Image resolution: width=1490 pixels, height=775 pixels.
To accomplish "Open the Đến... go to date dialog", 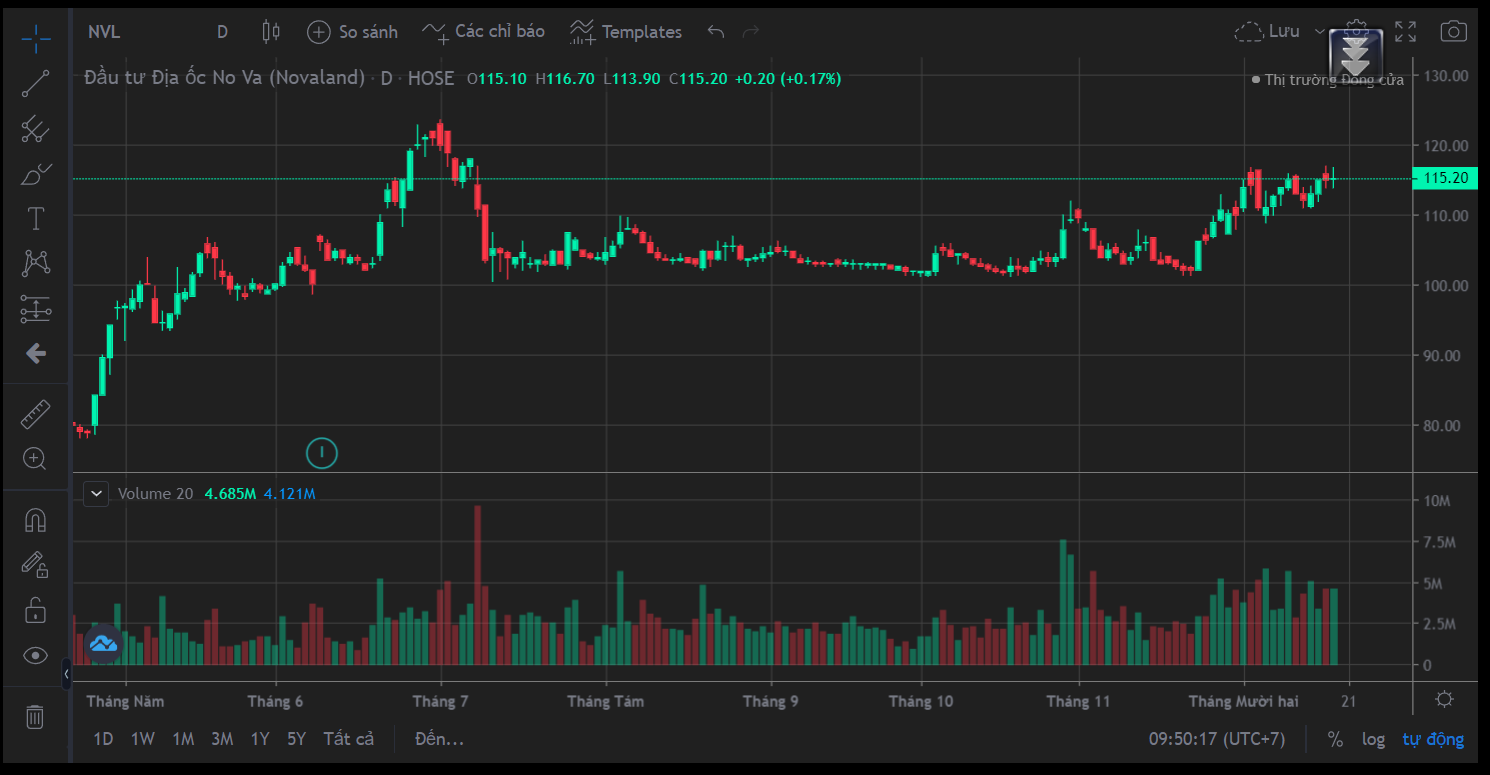I will tap(440, 739).
